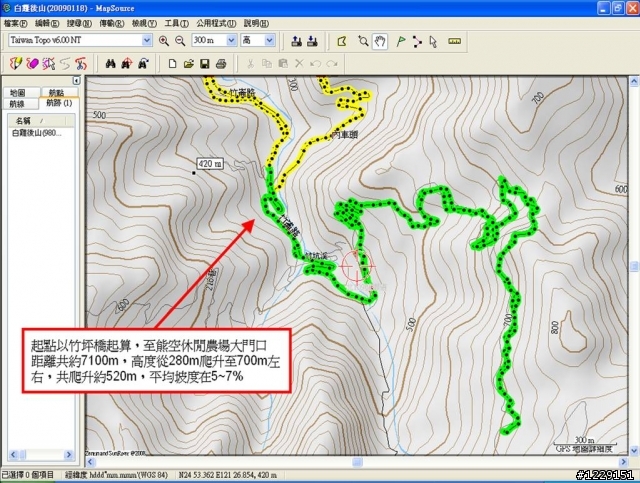Open the 300 m zoom scale dropdown
Image resolution: width=640 pixels, height=483 pixels.
coord(231,40)
